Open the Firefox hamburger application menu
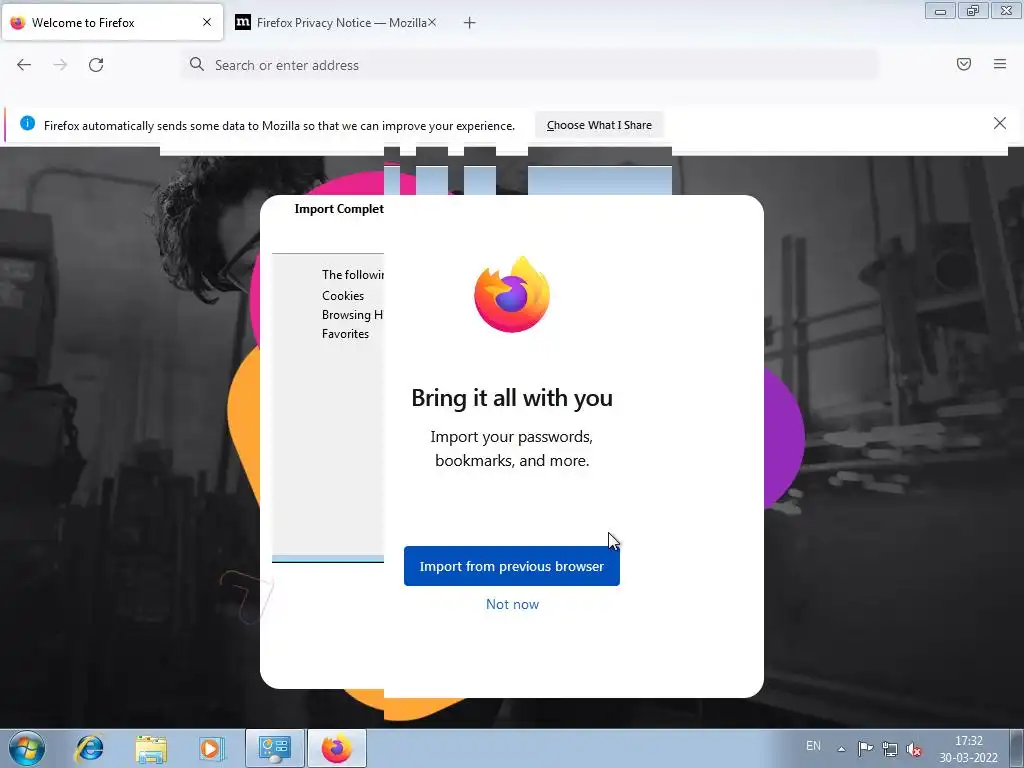 tap(999, 64)
